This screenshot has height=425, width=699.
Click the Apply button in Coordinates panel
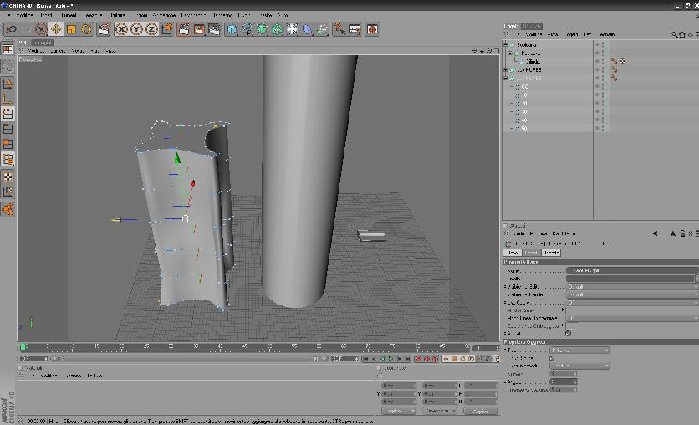[x=481, y=411]
